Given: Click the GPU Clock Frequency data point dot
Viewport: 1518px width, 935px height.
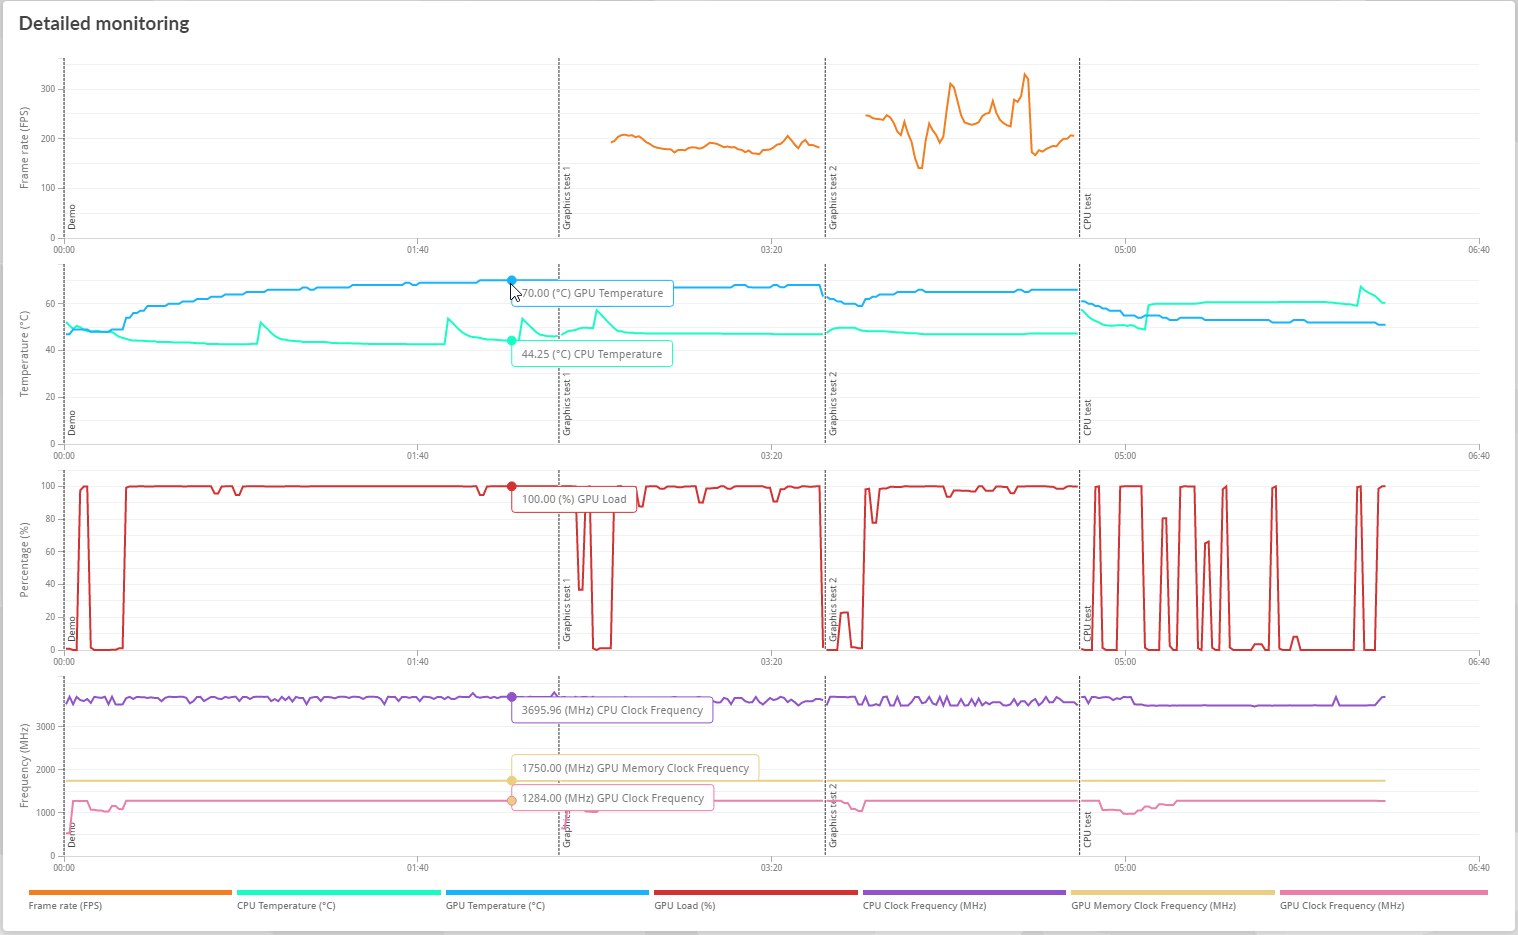Looking at the screenshot, I should [x=512, y=801].
